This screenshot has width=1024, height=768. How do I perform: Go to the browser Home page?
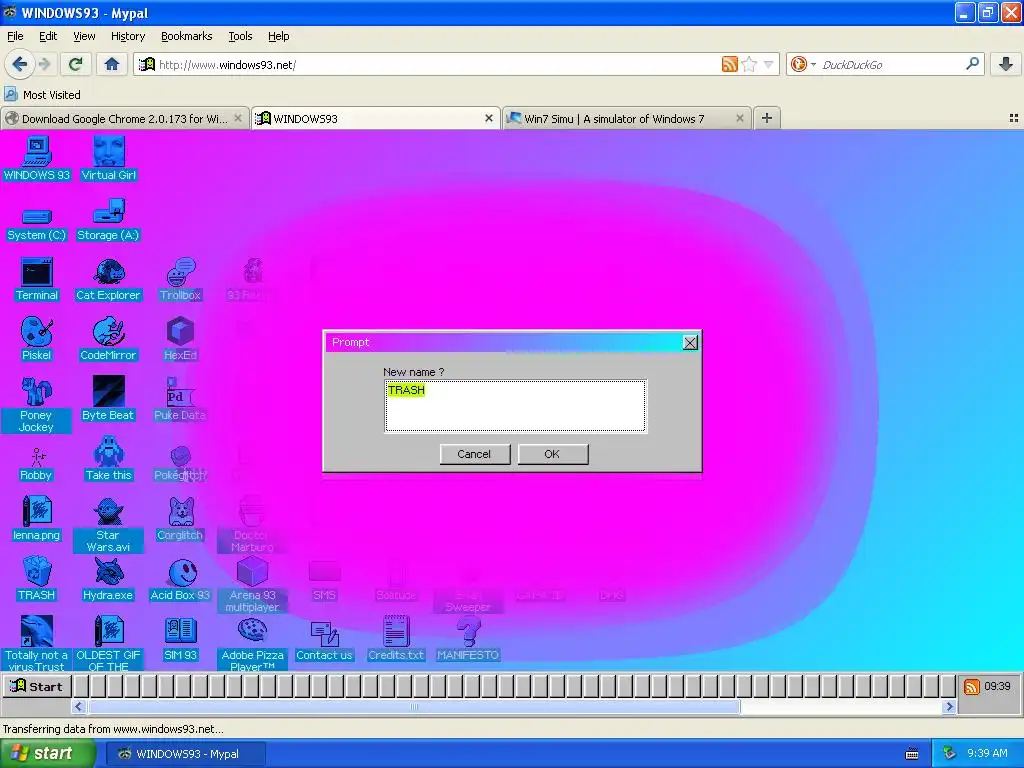click(x=112, y=64)
